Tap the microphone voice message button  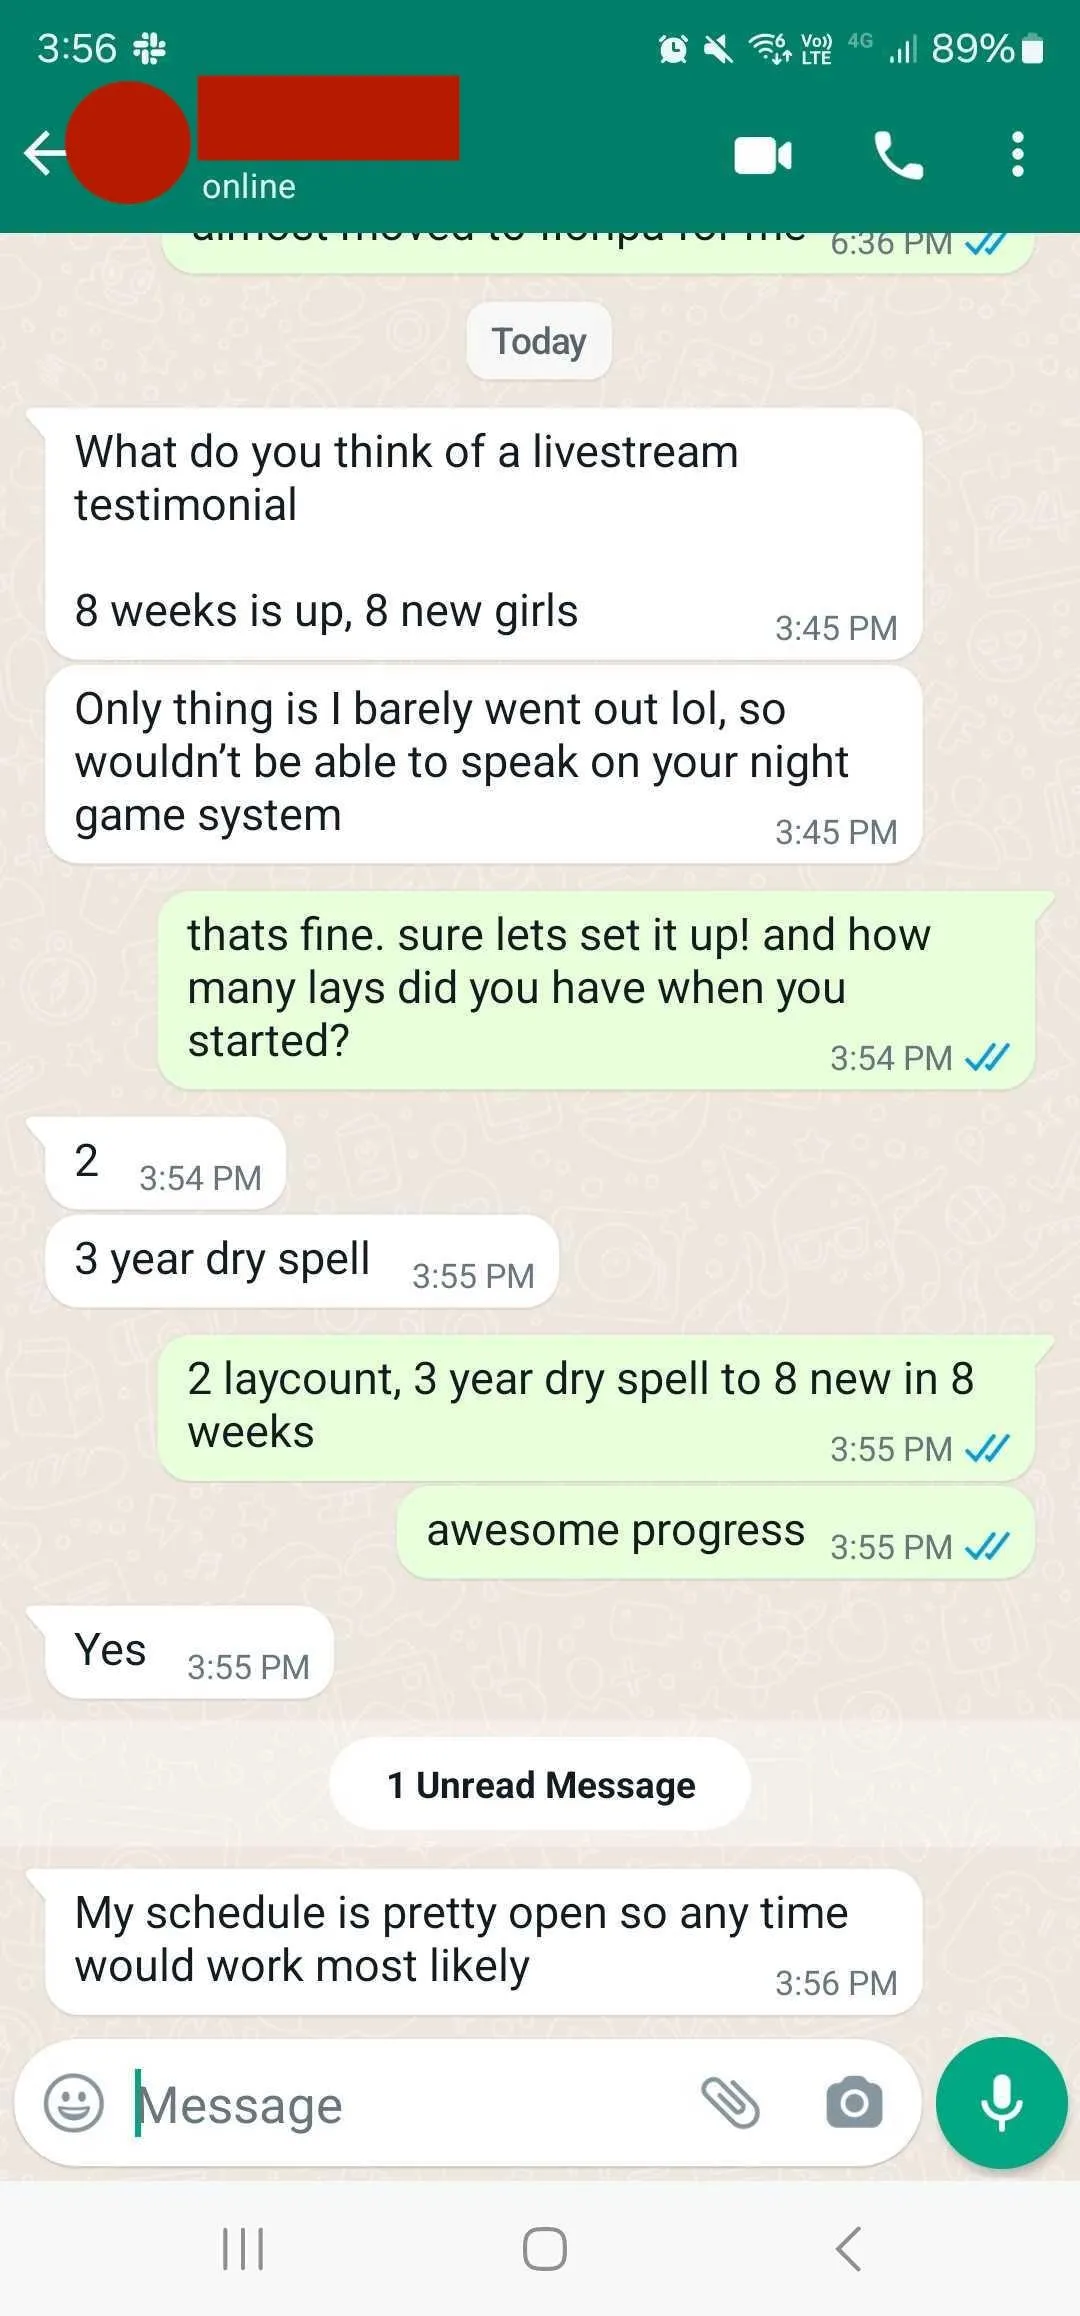(1001, 2103)
